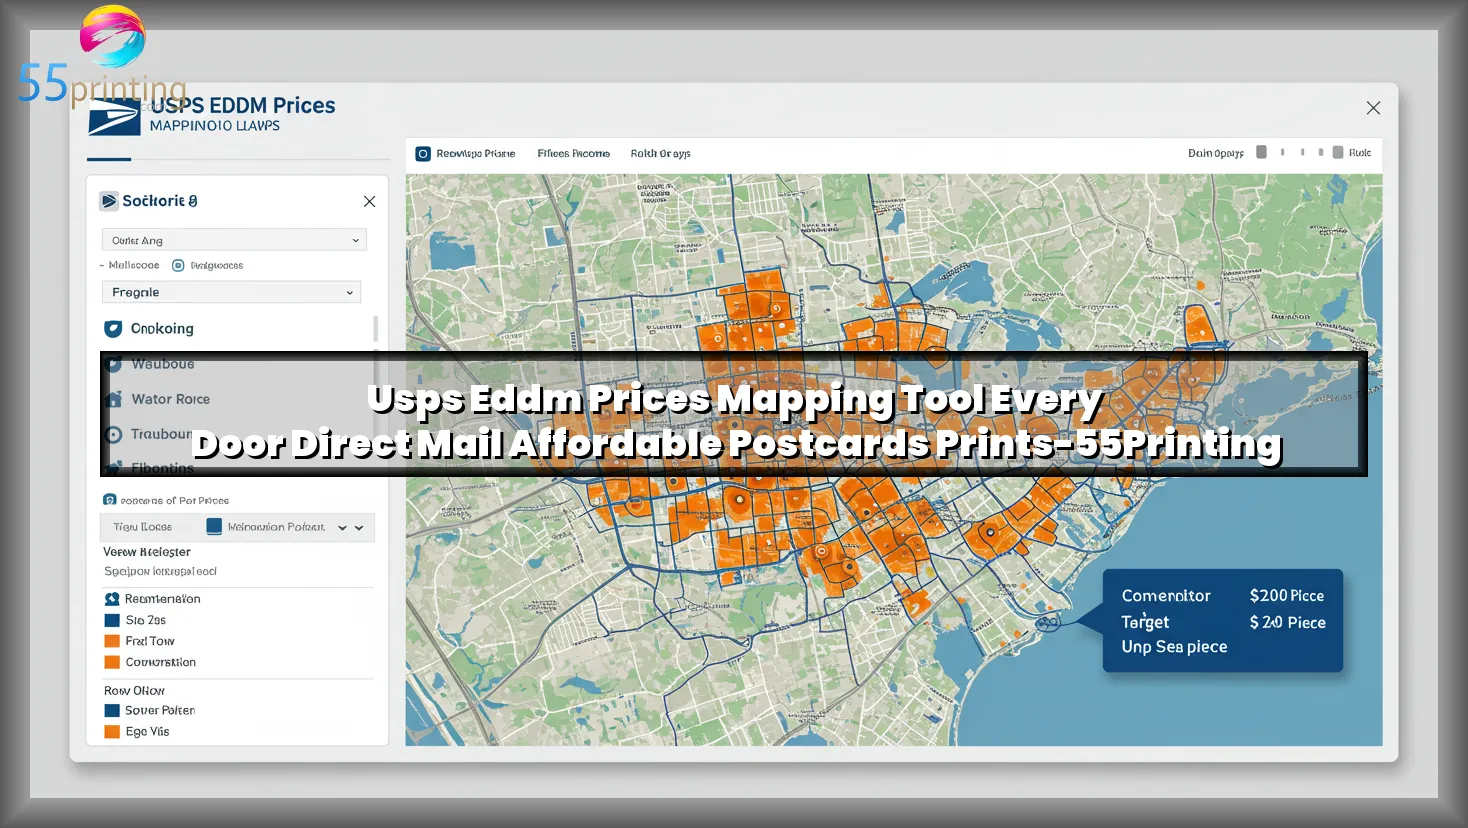This screenshot has height=828, width=1468.
Task: Click the Mellecooe option label
Action: (134, 265)
